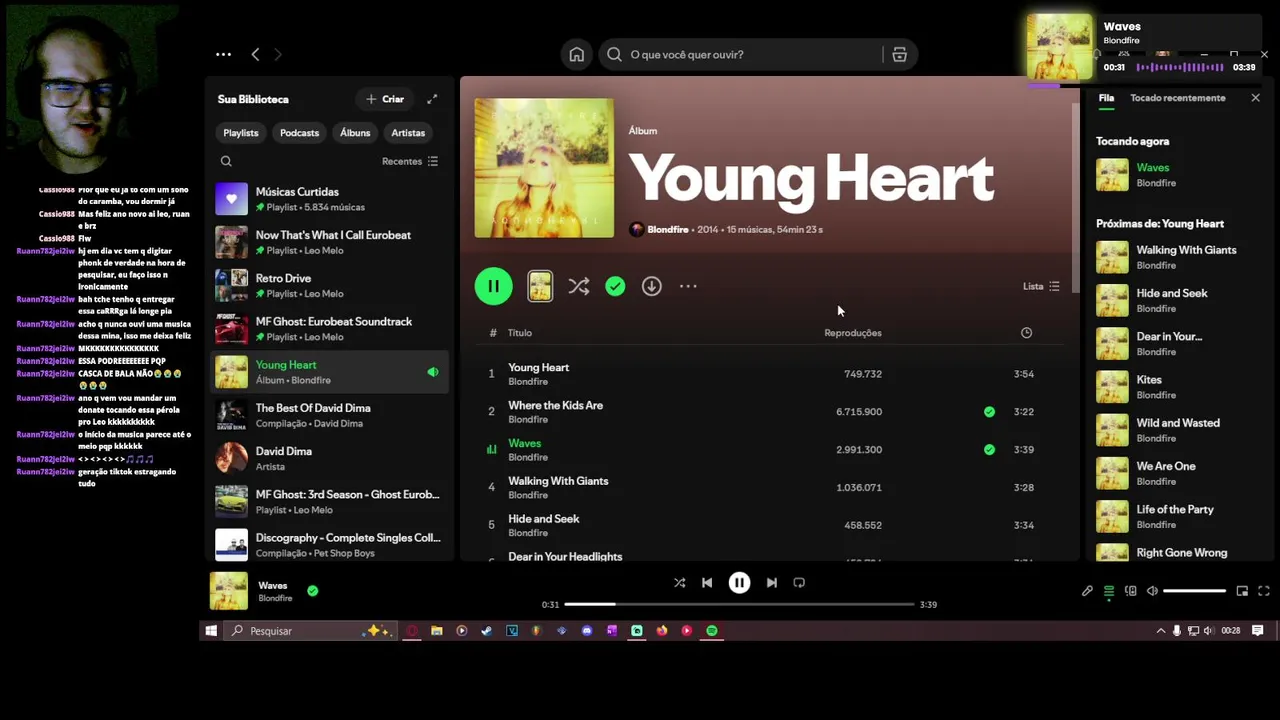
Task: Toggle saved checkmark beside Waves in player bar
Action: pyautogui.click(x=313, y=591)
